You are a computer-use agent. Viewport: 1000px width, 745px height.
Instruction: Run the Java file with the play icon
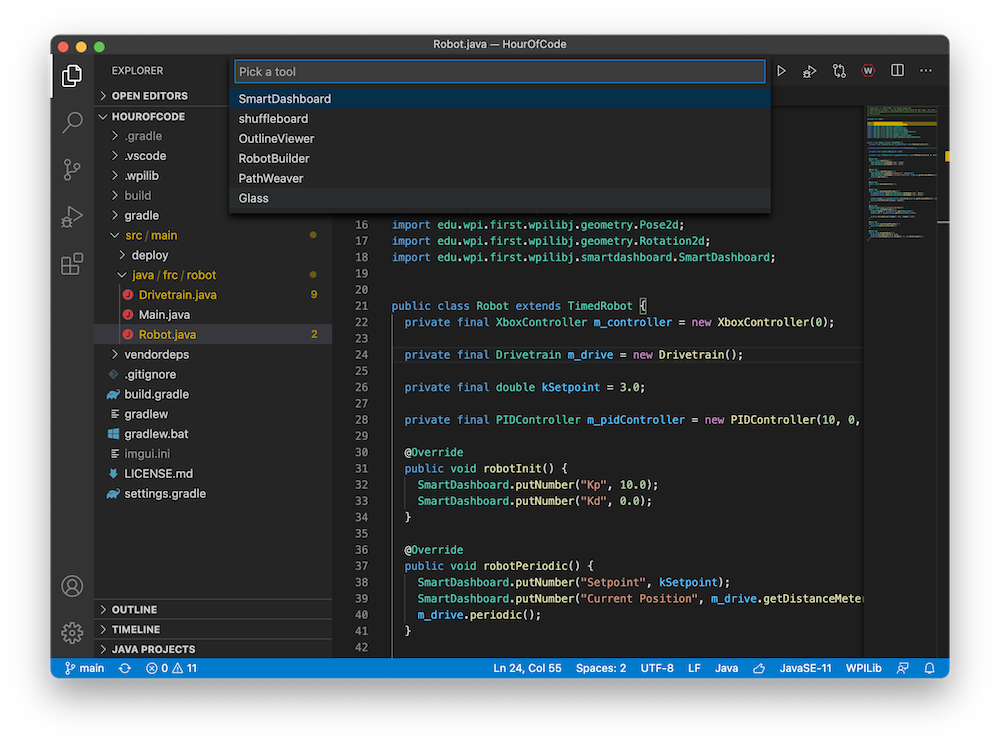[781, 70]
